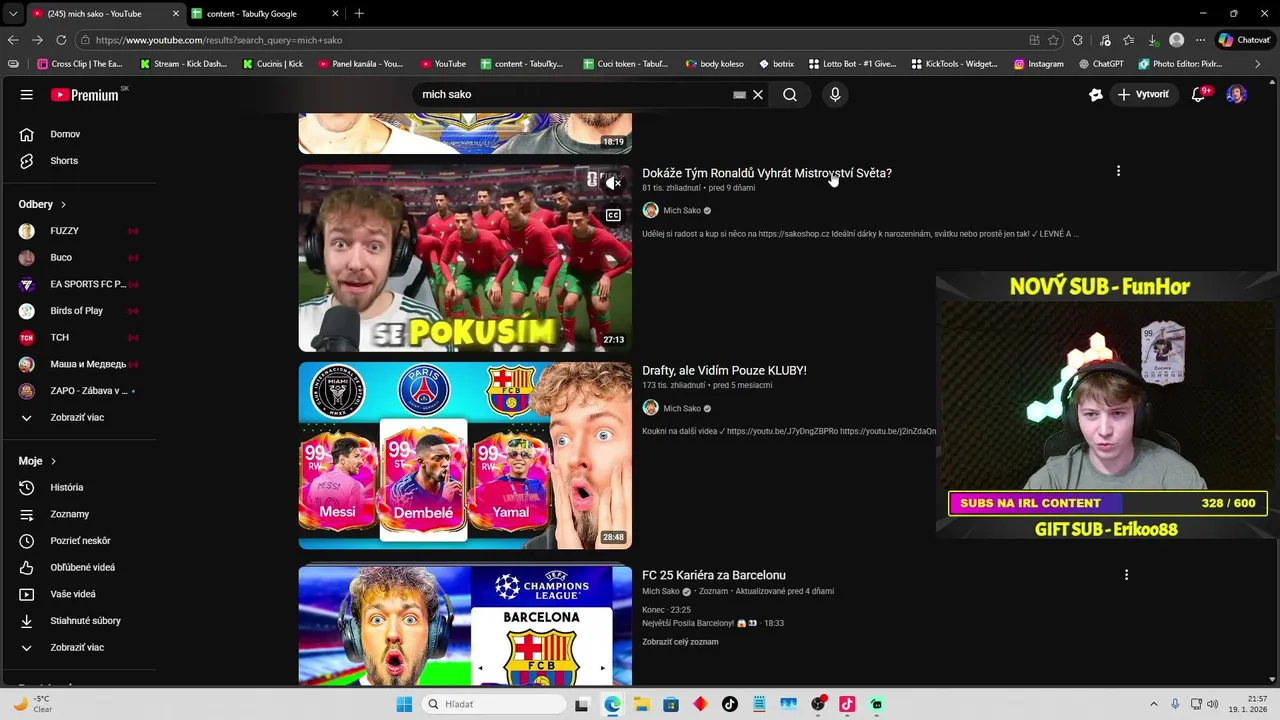Open Mich Sako channel under the Drafty video
The image size is (1280, 720).
pyautogui.click(x=682, y=408)
